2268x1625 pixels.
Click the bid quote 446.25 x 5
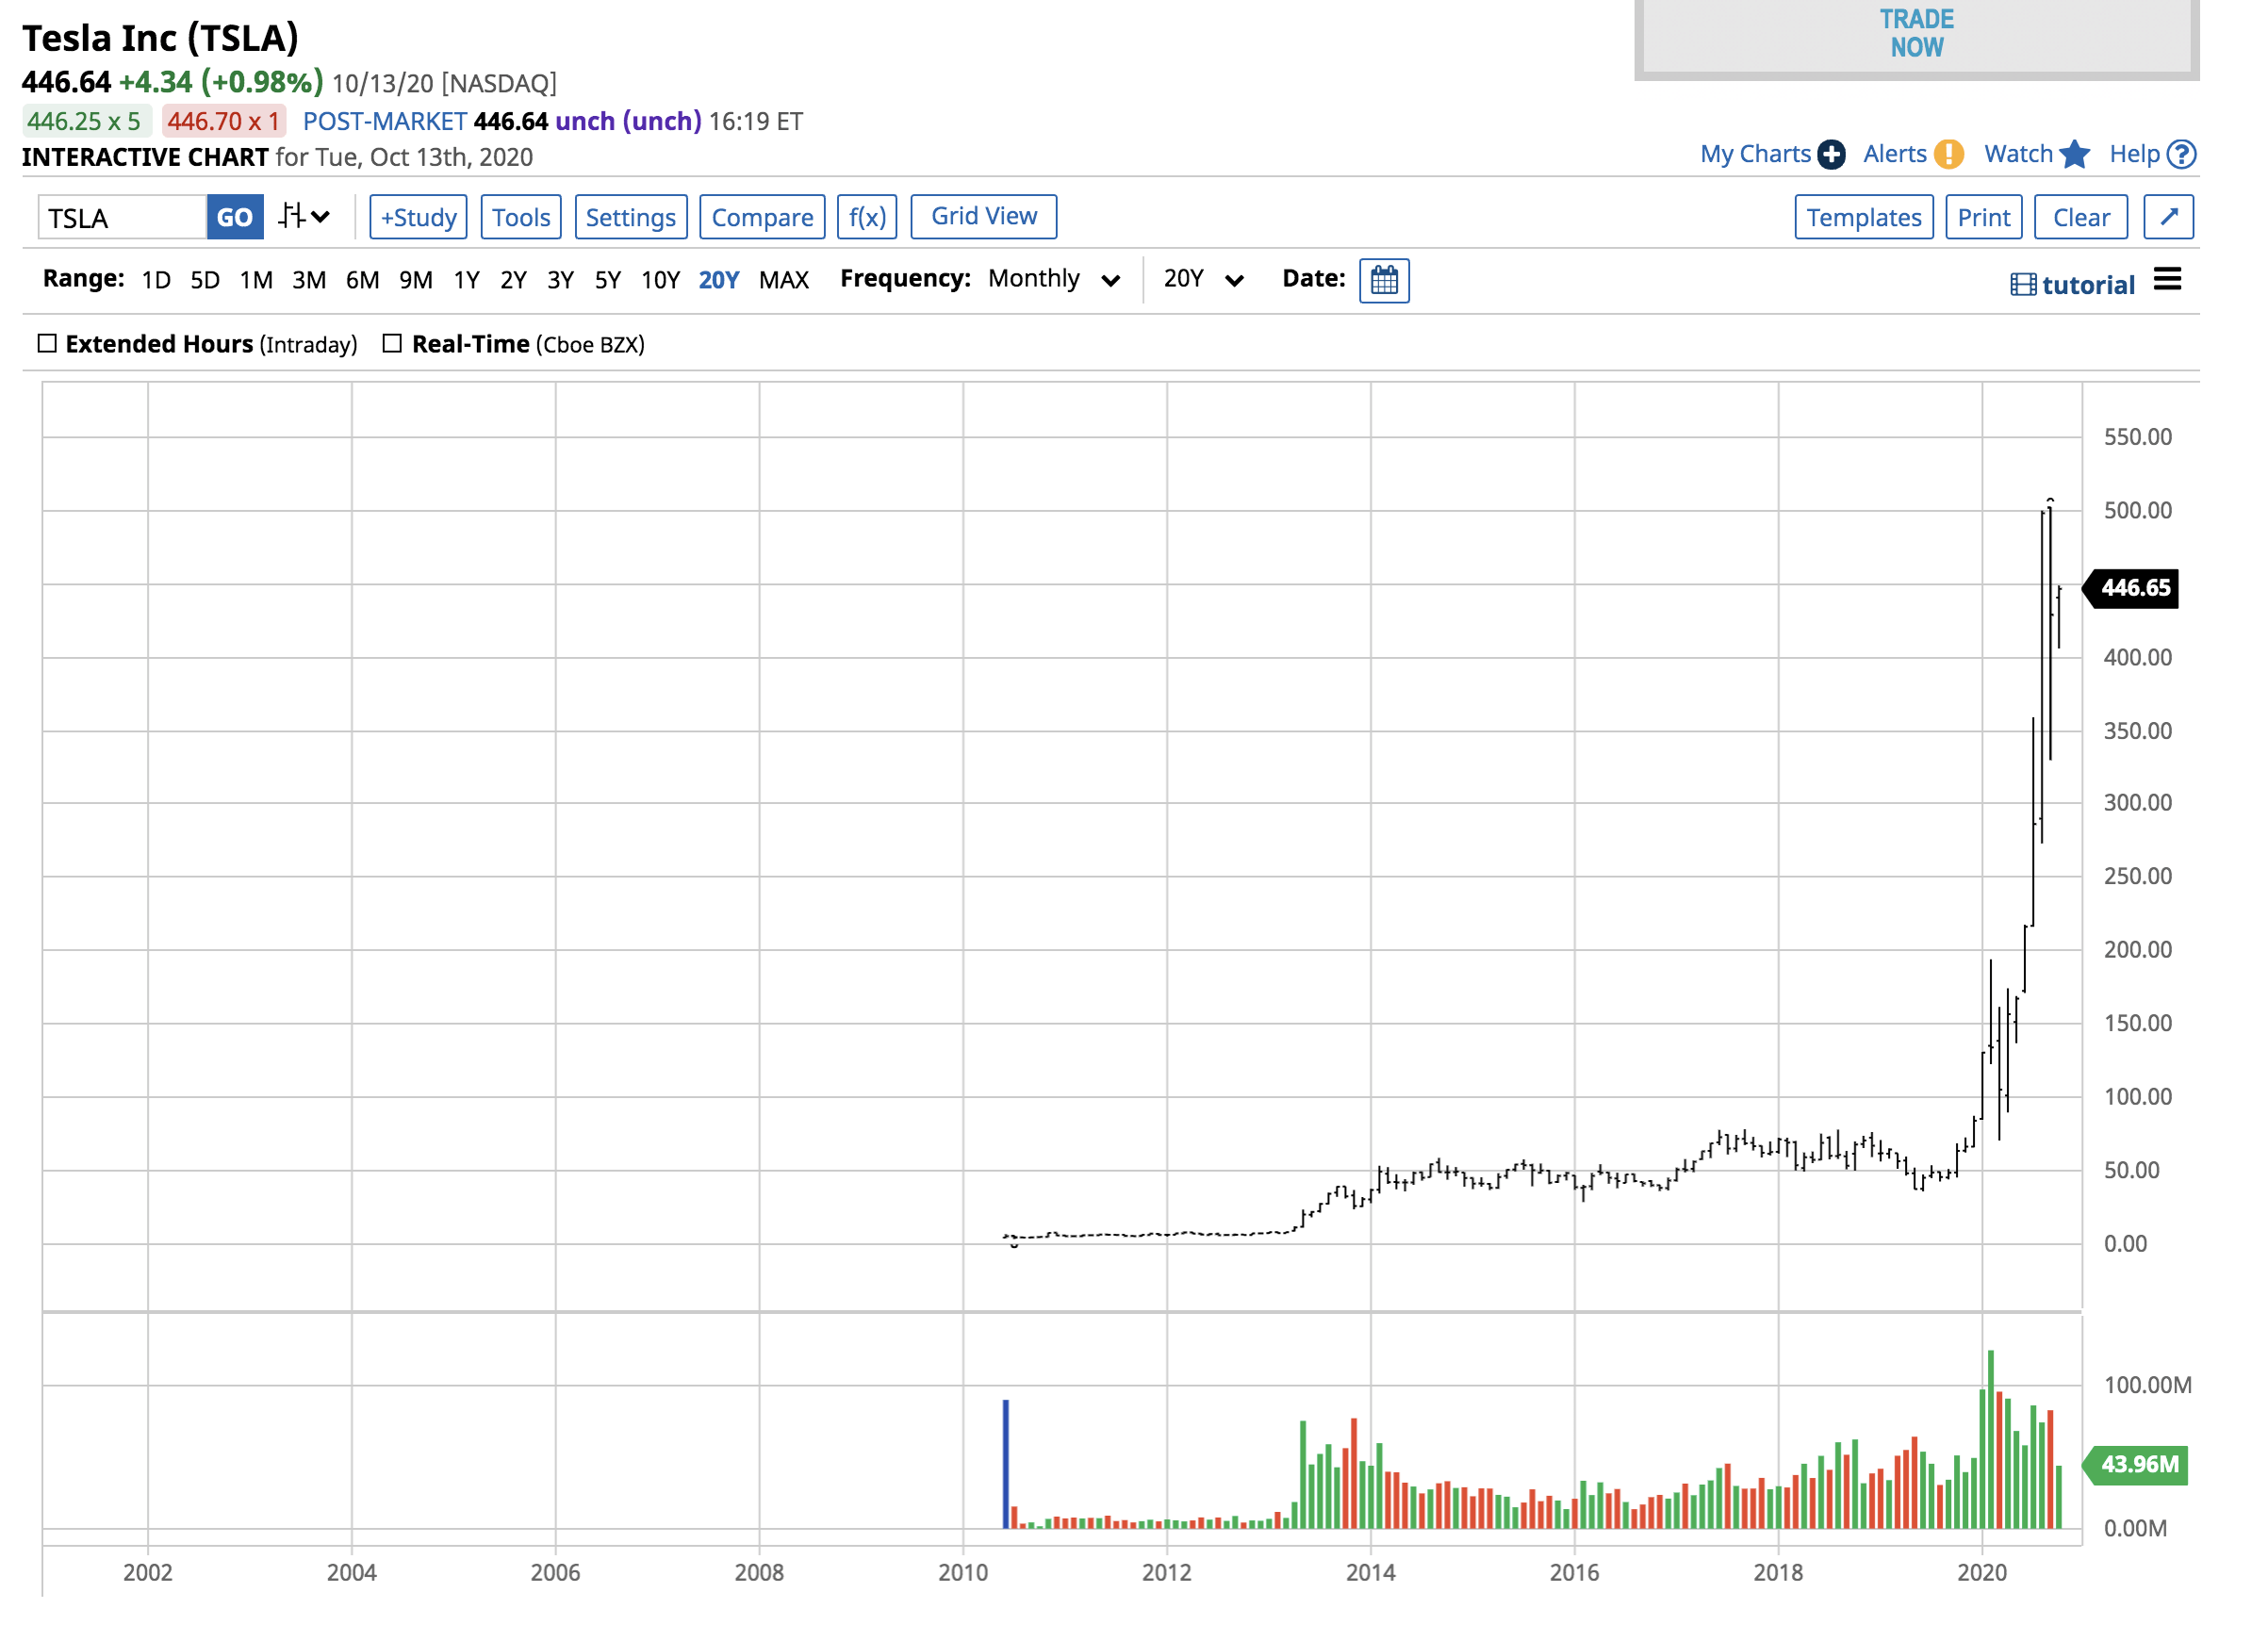click(85, 121)
